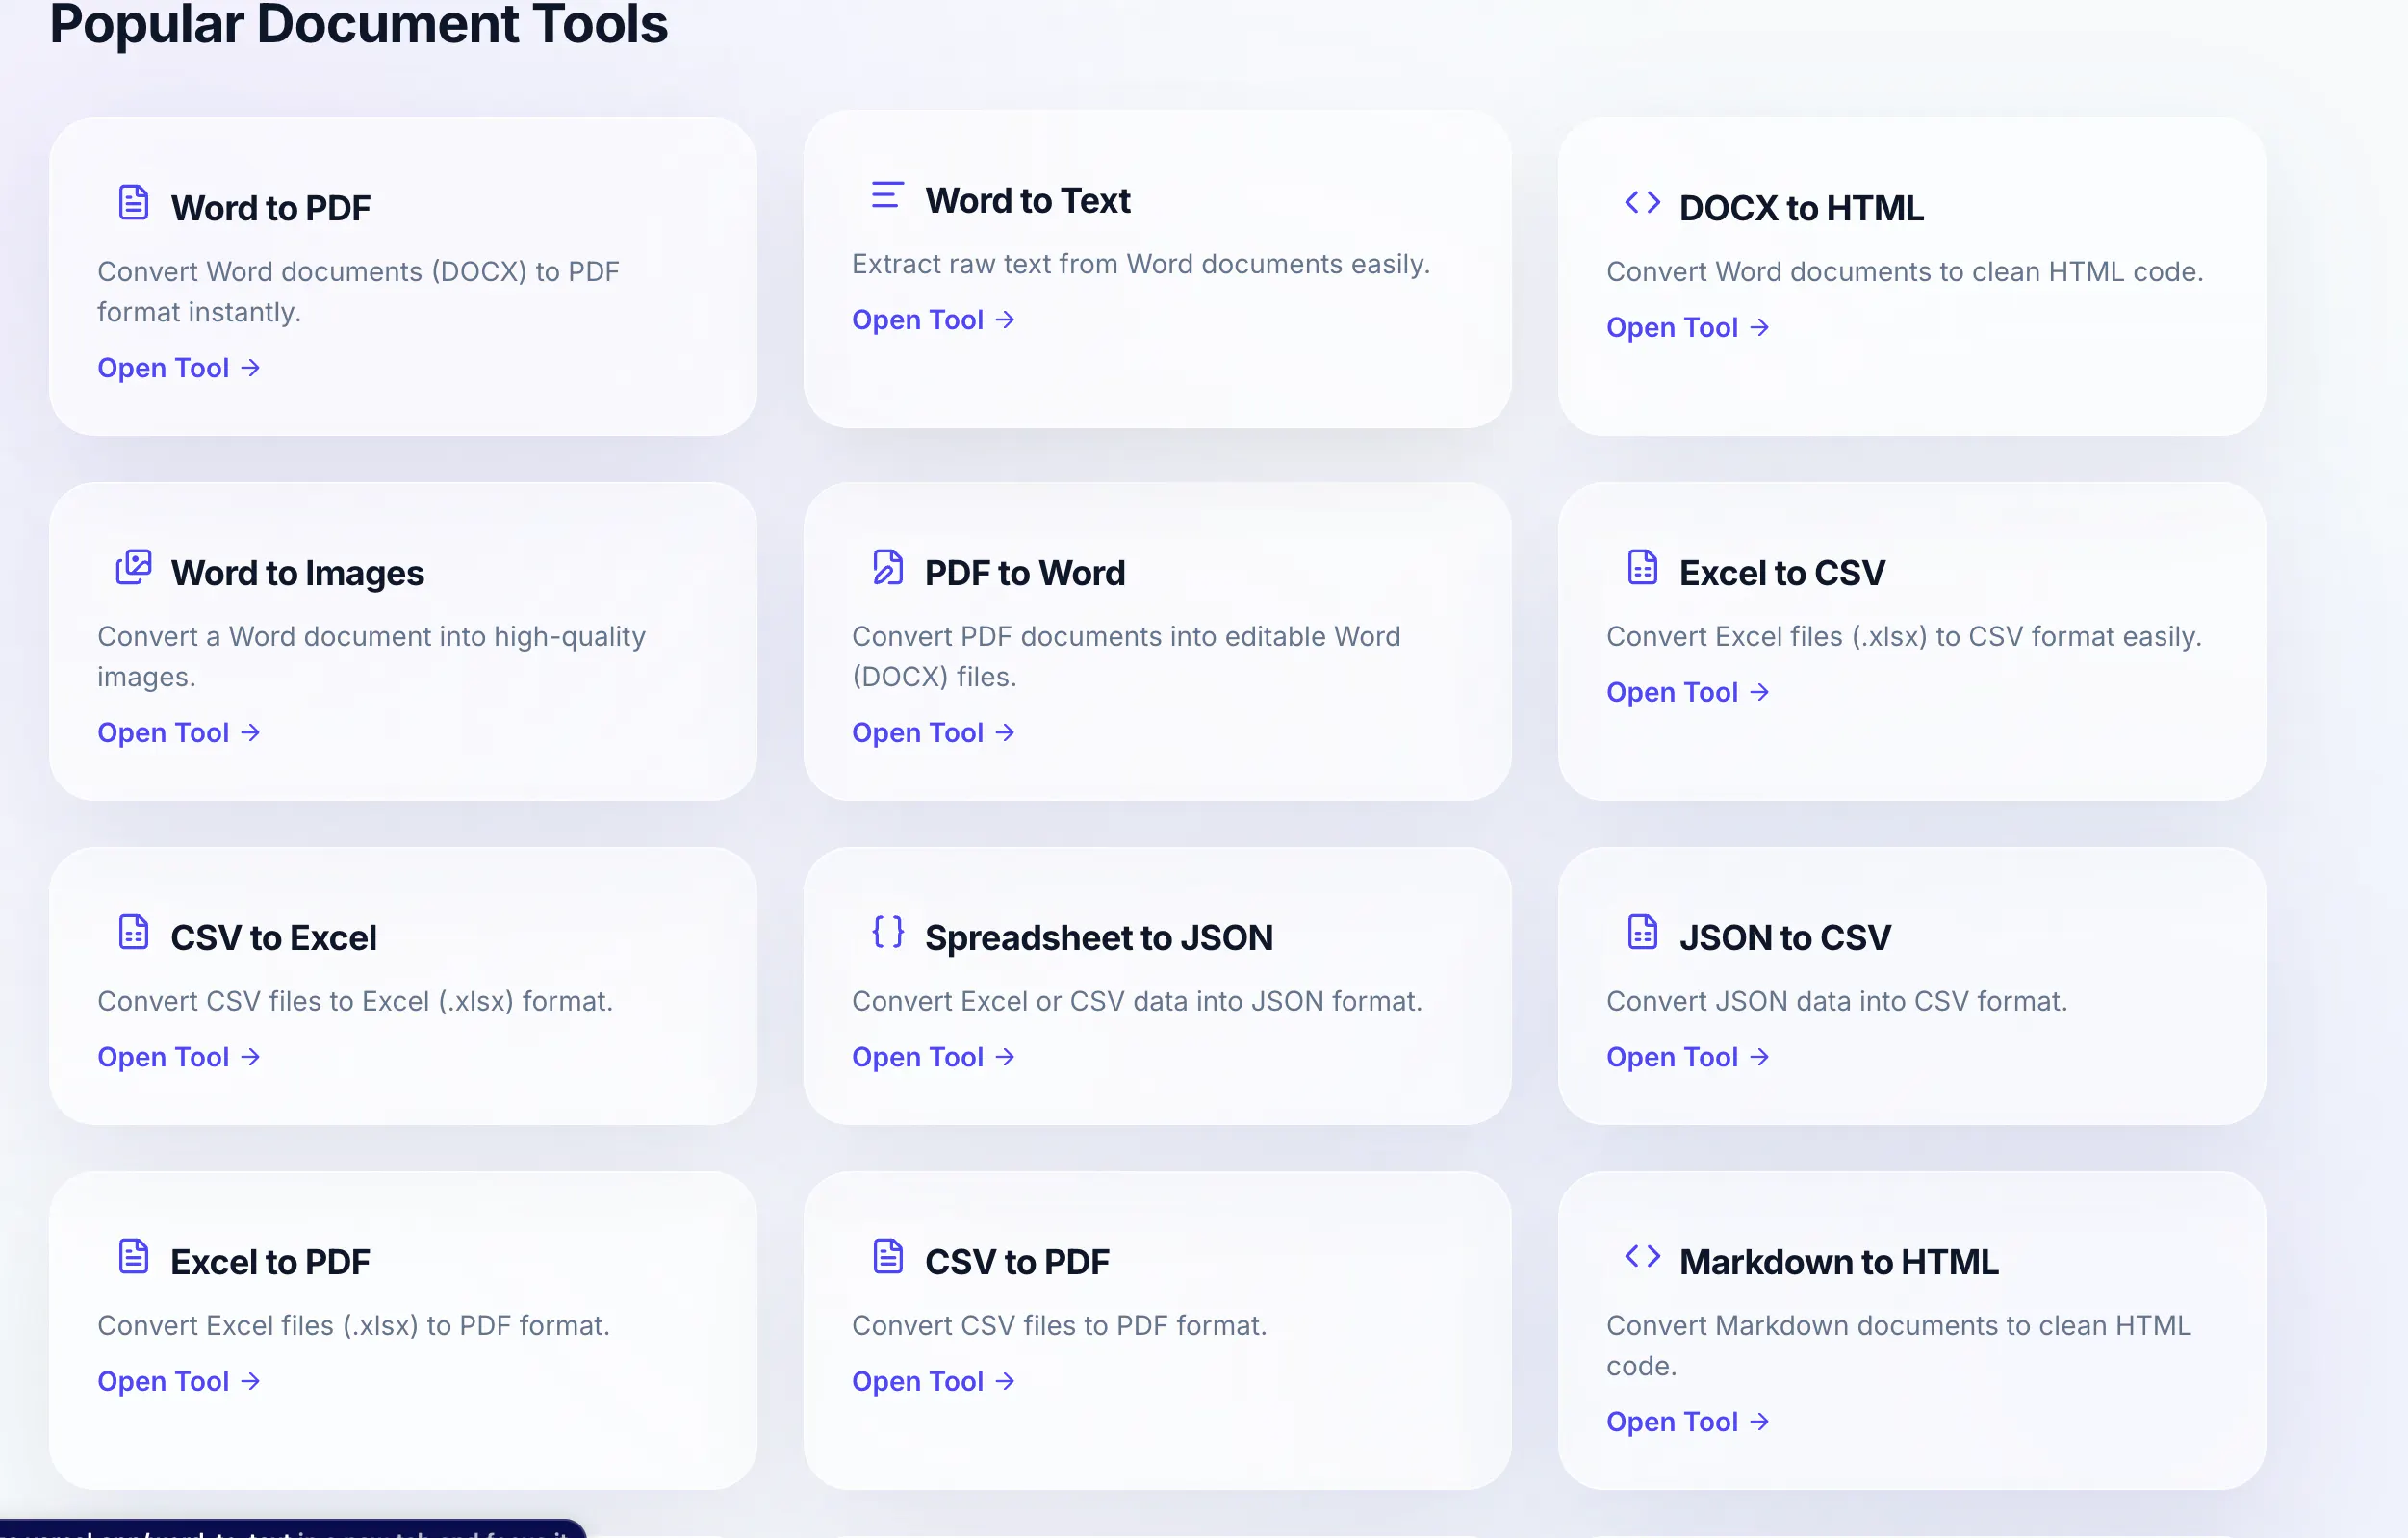
Task: Click the JSON to CSV card title
Action: pyautogui.click(x=1785, y=938)
